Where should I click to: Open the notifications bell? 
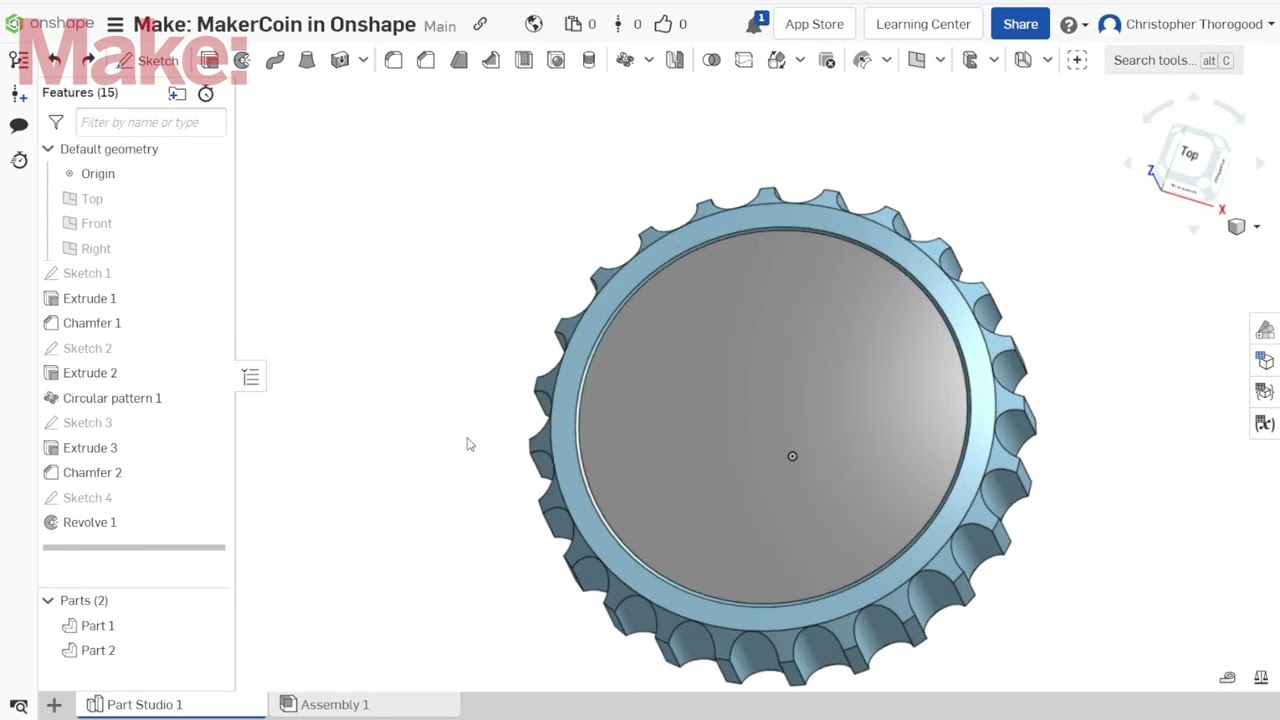coord(754,24)
